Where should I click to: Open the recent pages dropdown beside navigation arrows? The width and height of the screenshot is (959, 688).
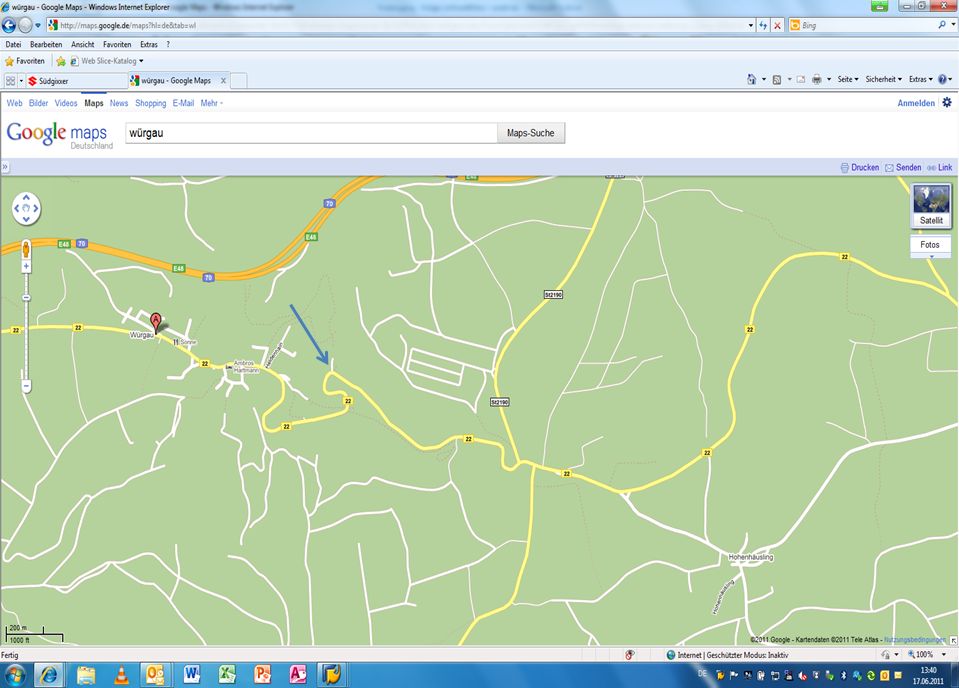click(38, 25)
